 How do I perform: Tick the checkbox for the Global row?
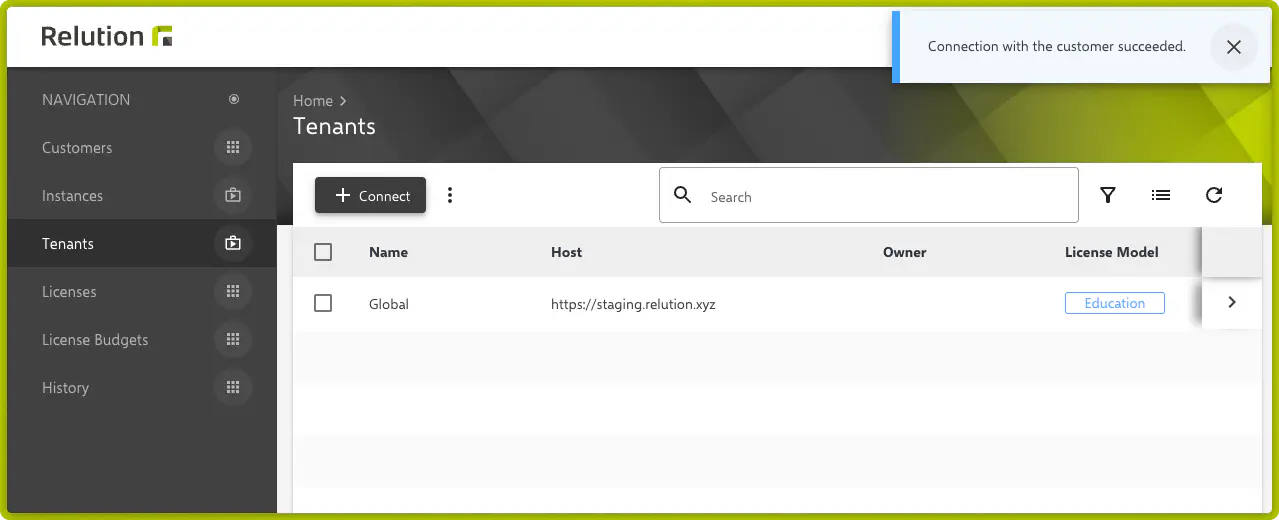point(323,302)
